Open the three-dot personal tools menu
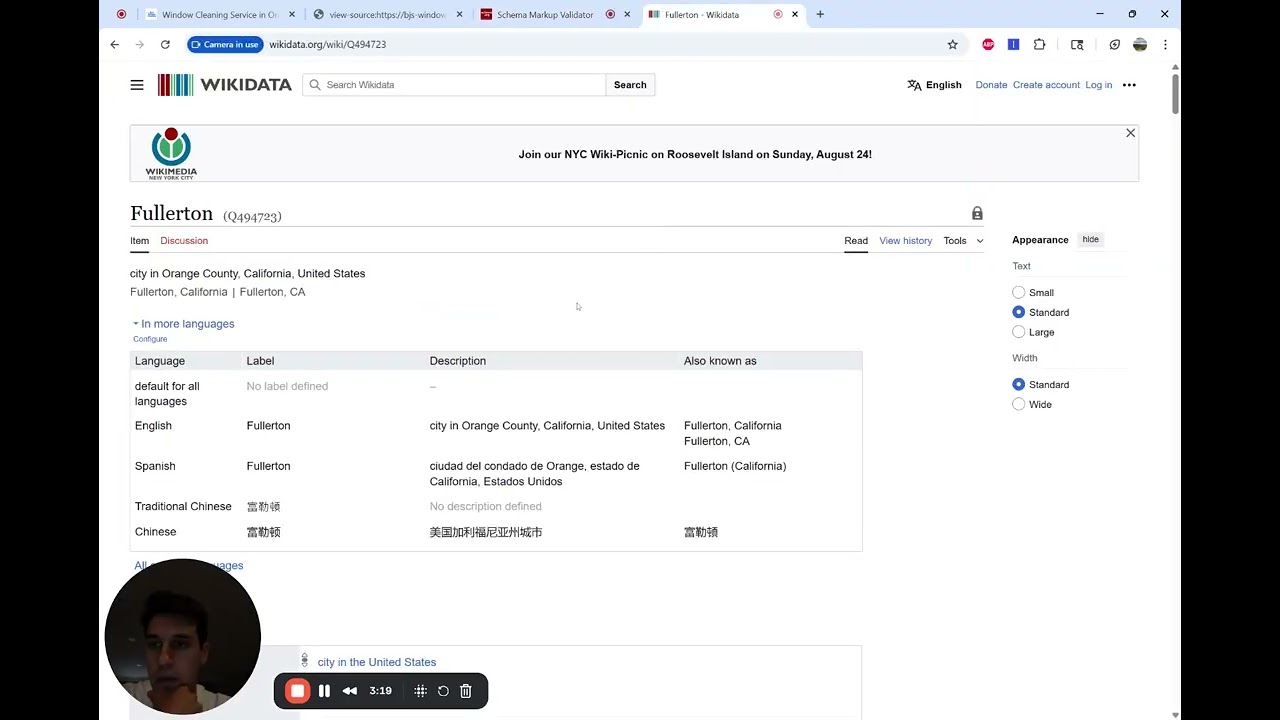Viewport: 1280px width, 720px height. 1129,85
